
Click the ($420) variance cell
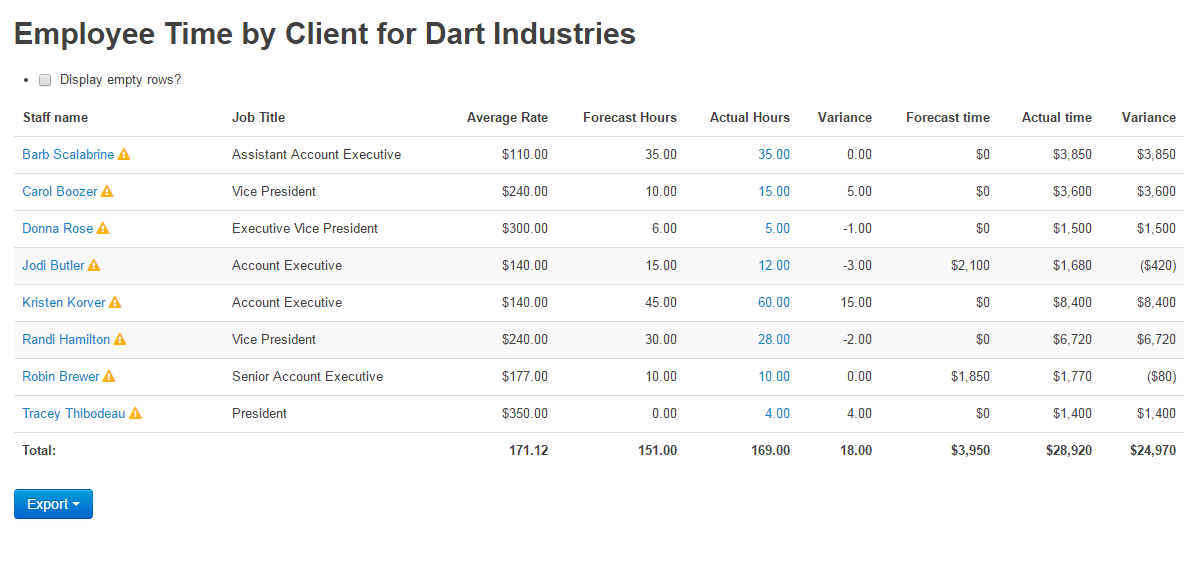(x=1157, y=265)
